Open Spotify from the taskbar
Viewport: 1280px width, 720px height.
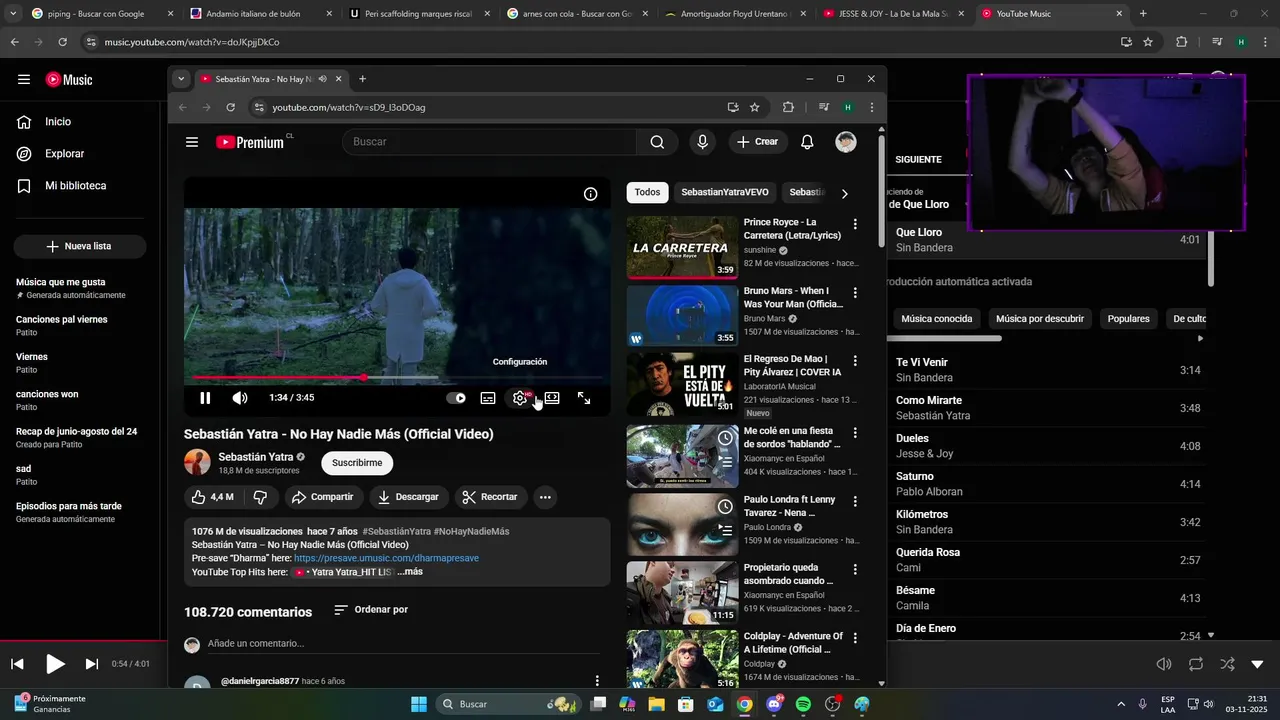[804, 704]
